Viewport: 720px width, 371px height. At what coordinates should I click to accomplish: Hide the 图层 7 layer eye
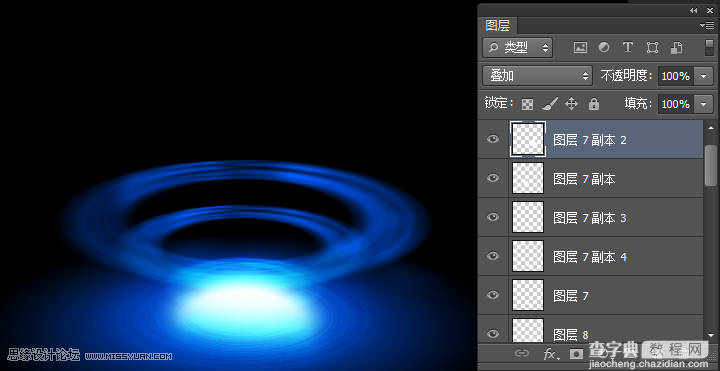[x=493, y=295]
